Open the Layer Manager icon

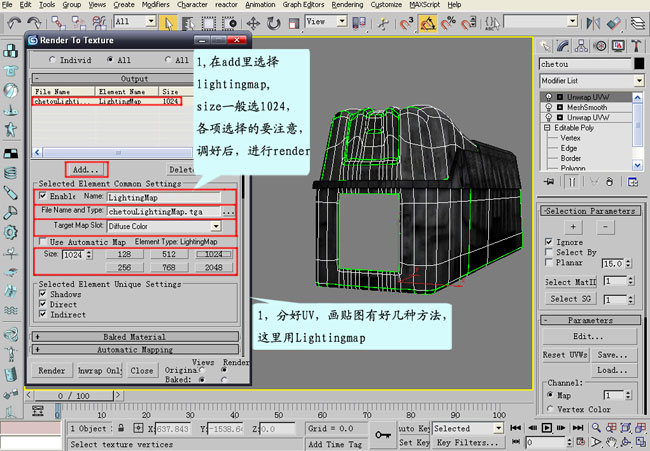(638, 23)
